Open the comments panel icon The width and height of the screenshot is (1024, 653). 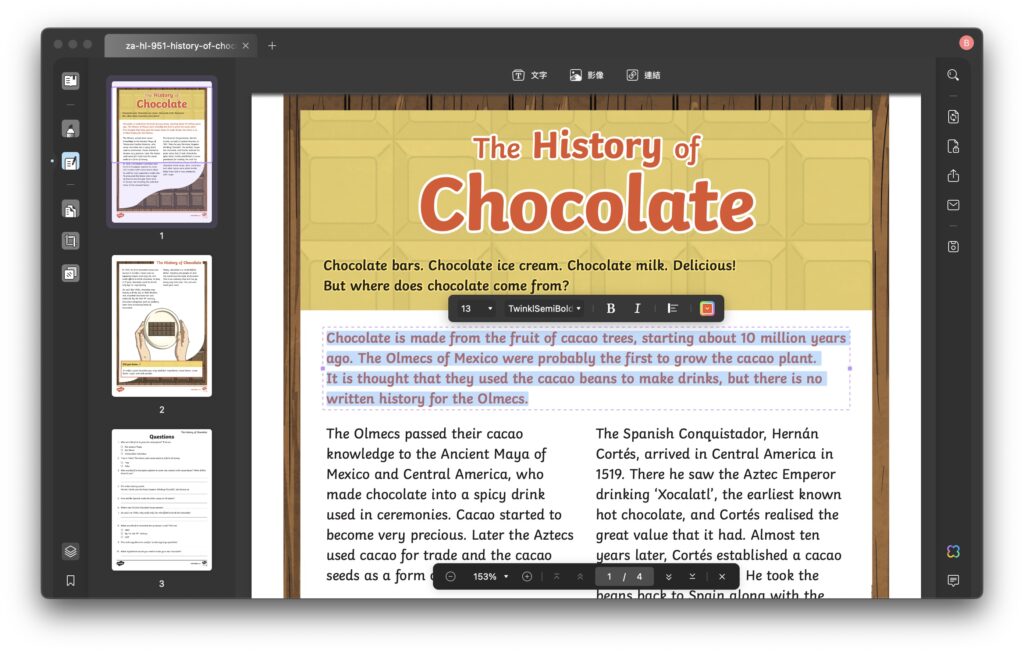953,581
